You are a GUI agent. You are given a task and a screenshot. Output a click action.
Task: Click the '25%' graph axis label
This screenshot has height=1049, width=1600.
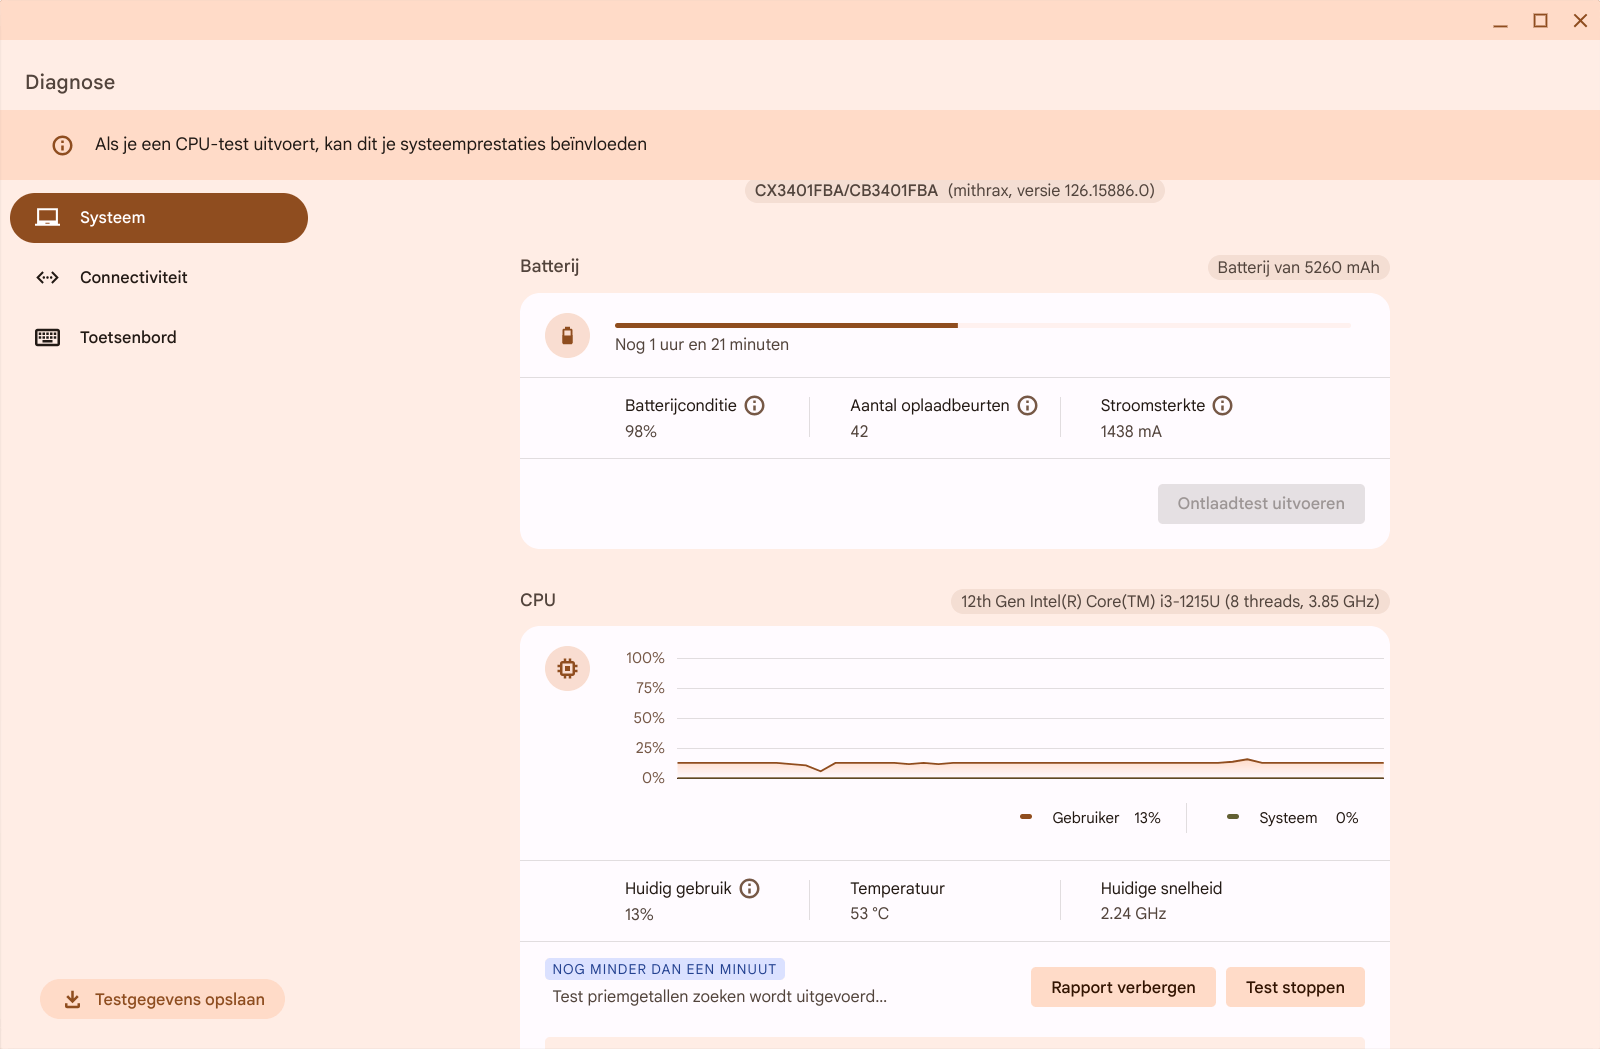point(650,748)
